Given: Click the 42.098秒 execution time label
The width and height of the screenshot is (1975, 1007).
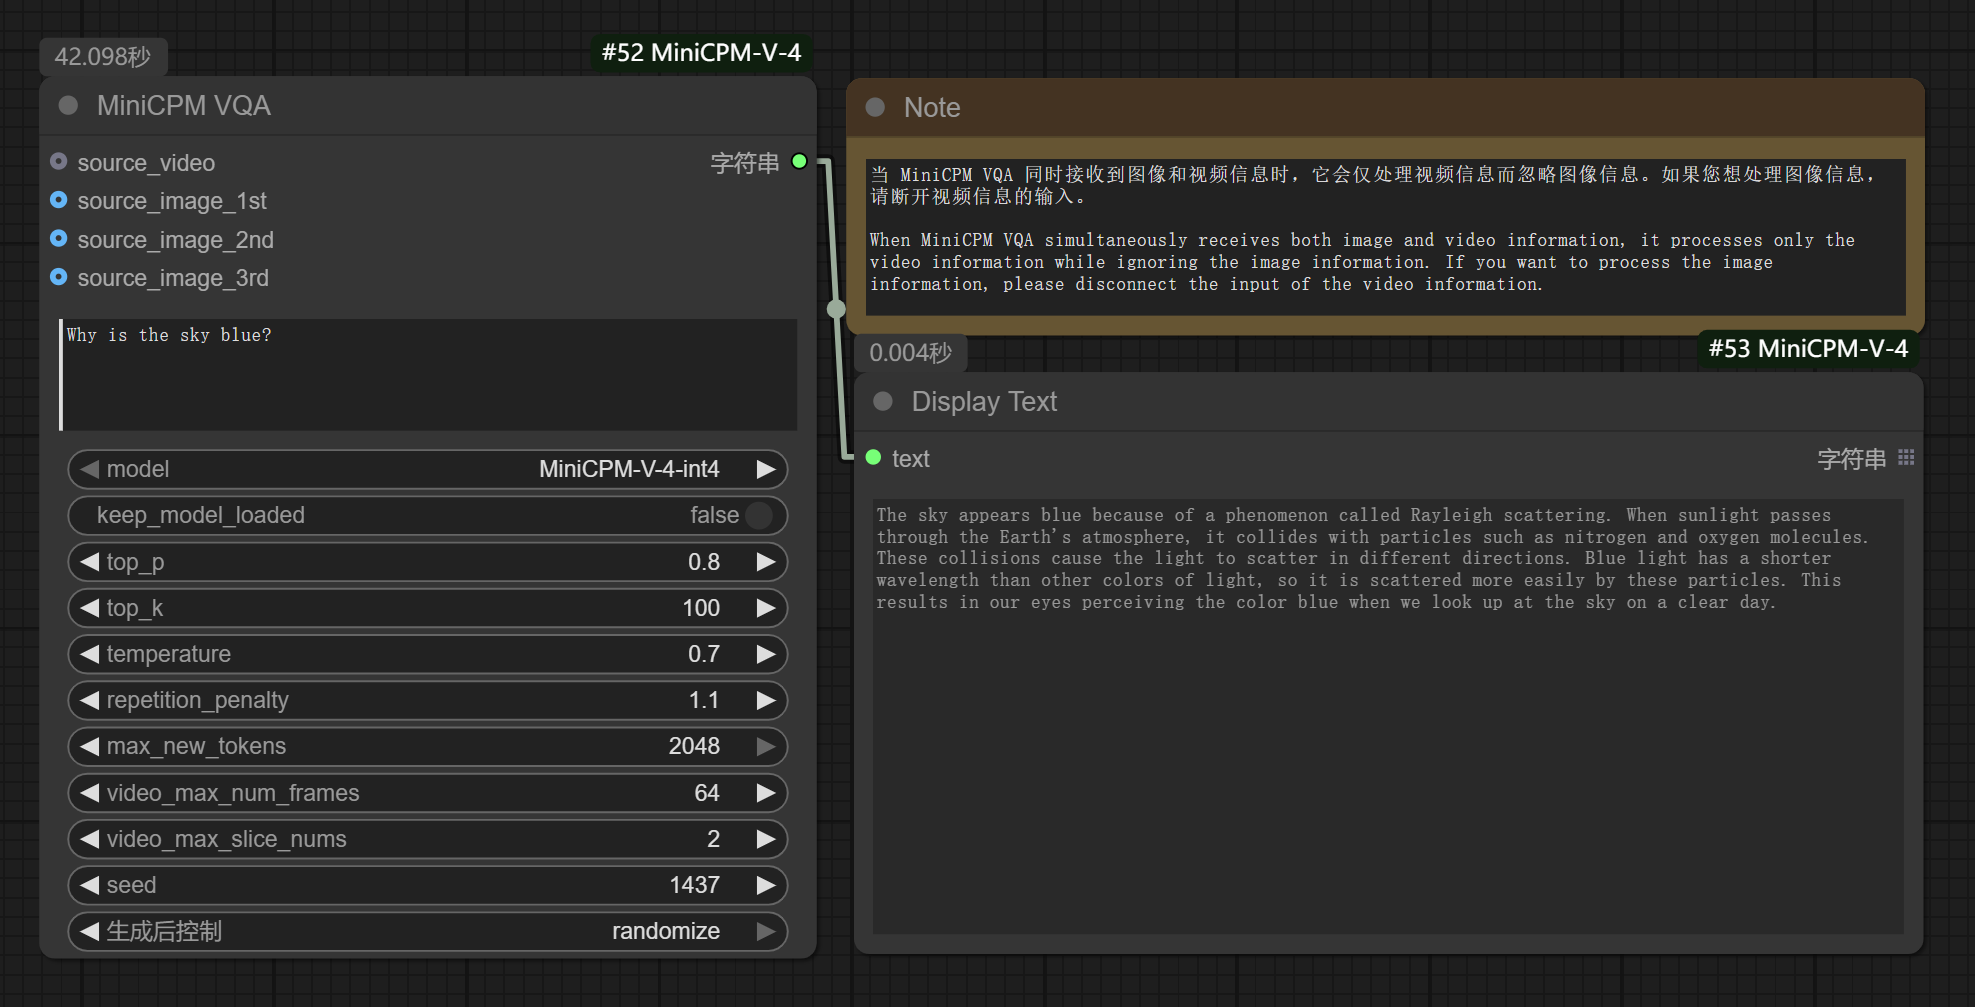Looking at the screenshot, I should (x=103, y=56).
